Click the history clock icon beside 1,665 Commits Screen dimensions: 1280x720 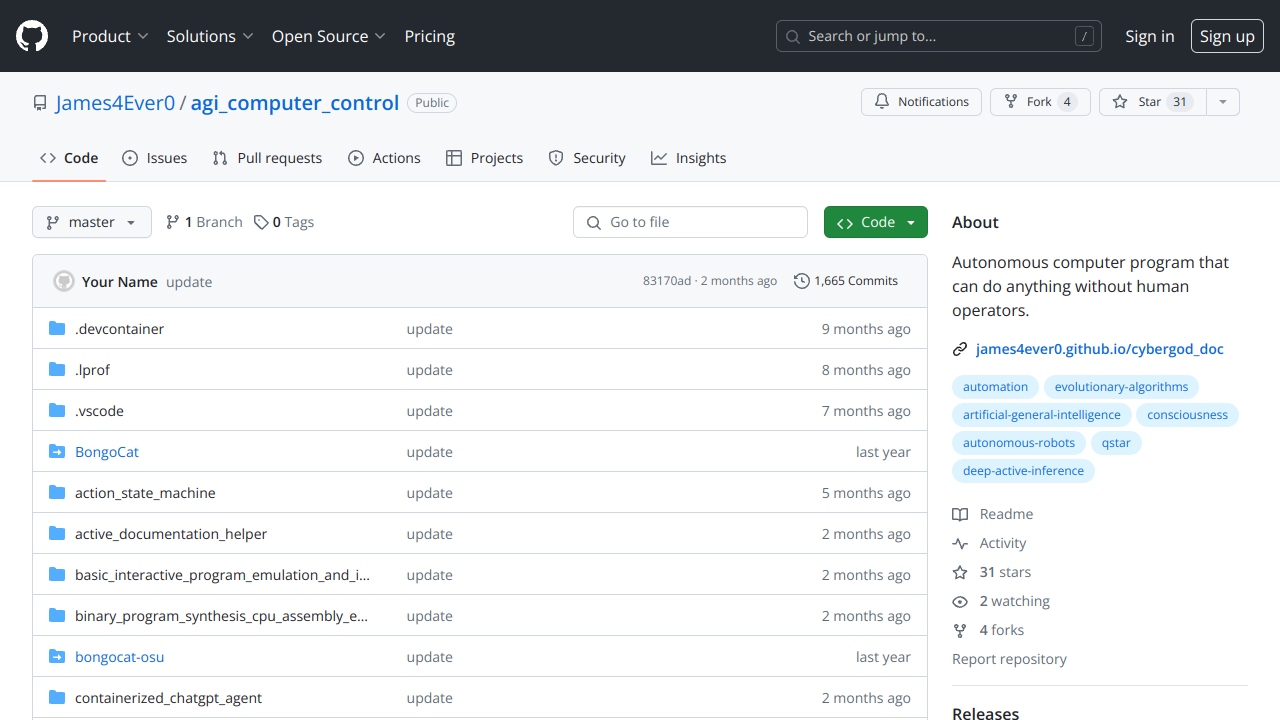(x=802, y=281)
